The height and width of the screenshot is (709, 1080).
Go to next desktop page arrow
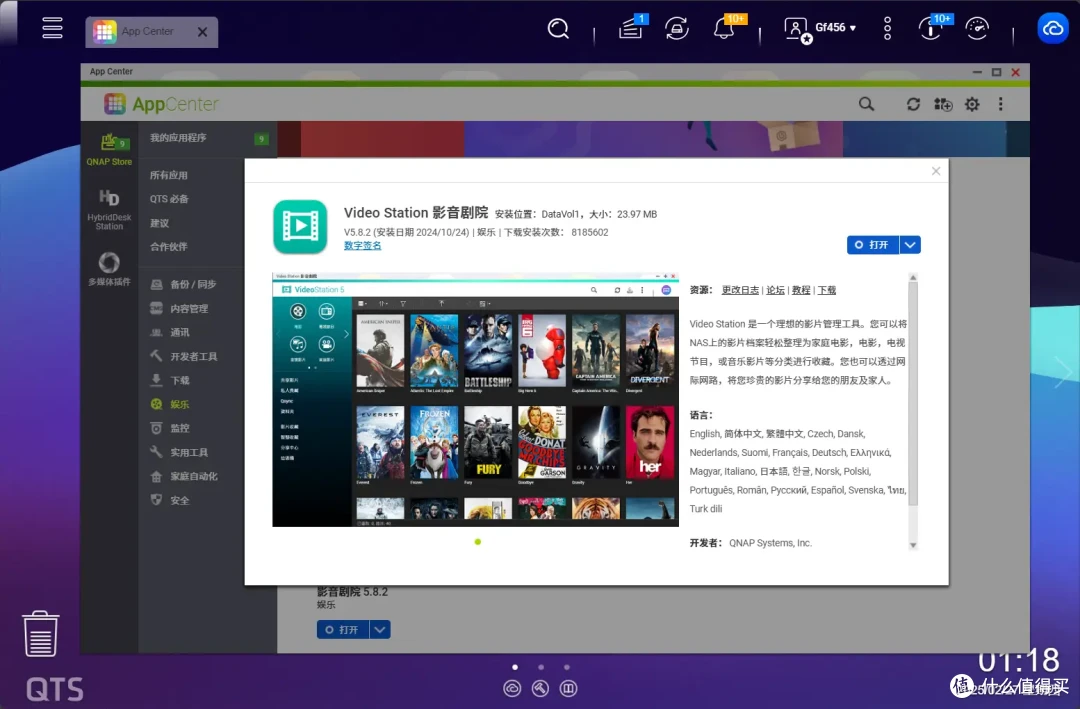coord(1063,373)
